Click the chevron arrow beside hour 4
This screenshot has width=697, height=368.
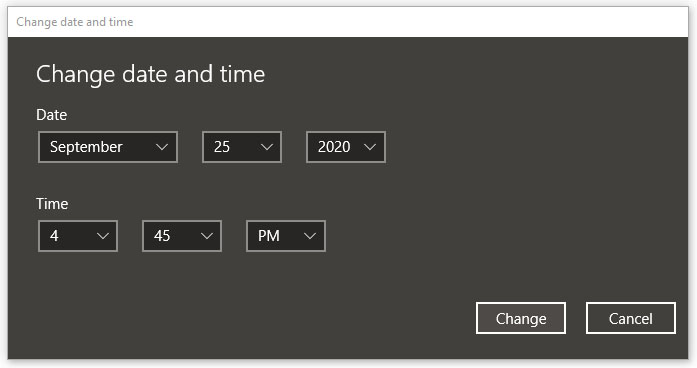tap(103, 236)
